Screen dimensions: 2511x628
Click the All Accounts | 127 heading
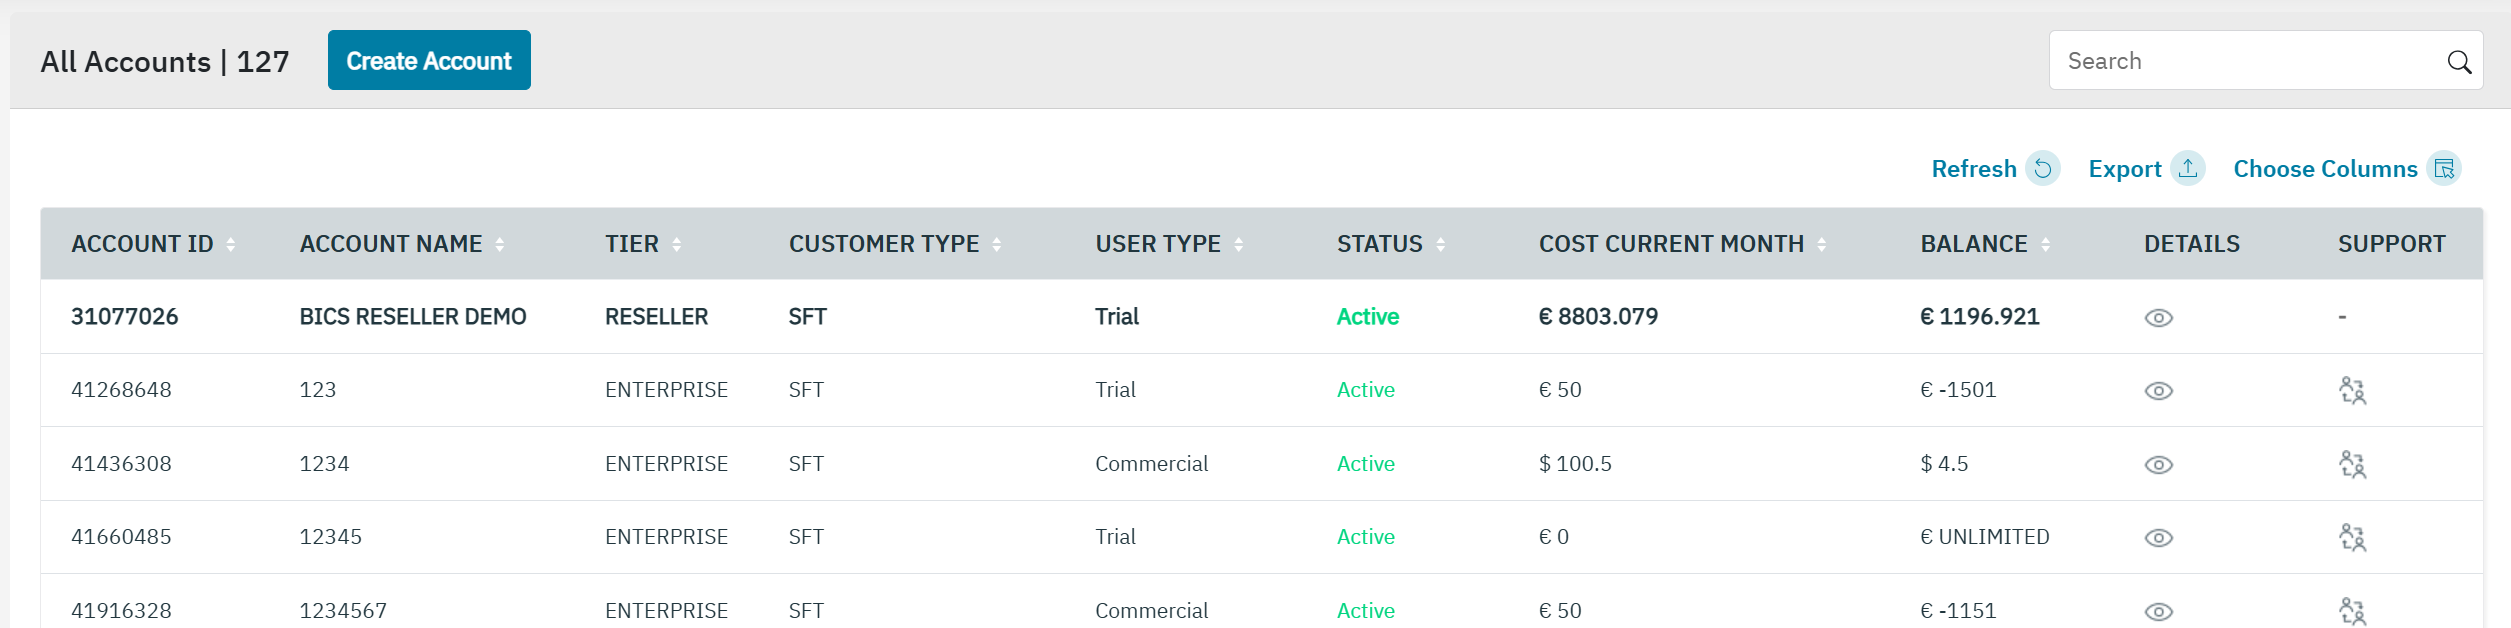[165, 62]
